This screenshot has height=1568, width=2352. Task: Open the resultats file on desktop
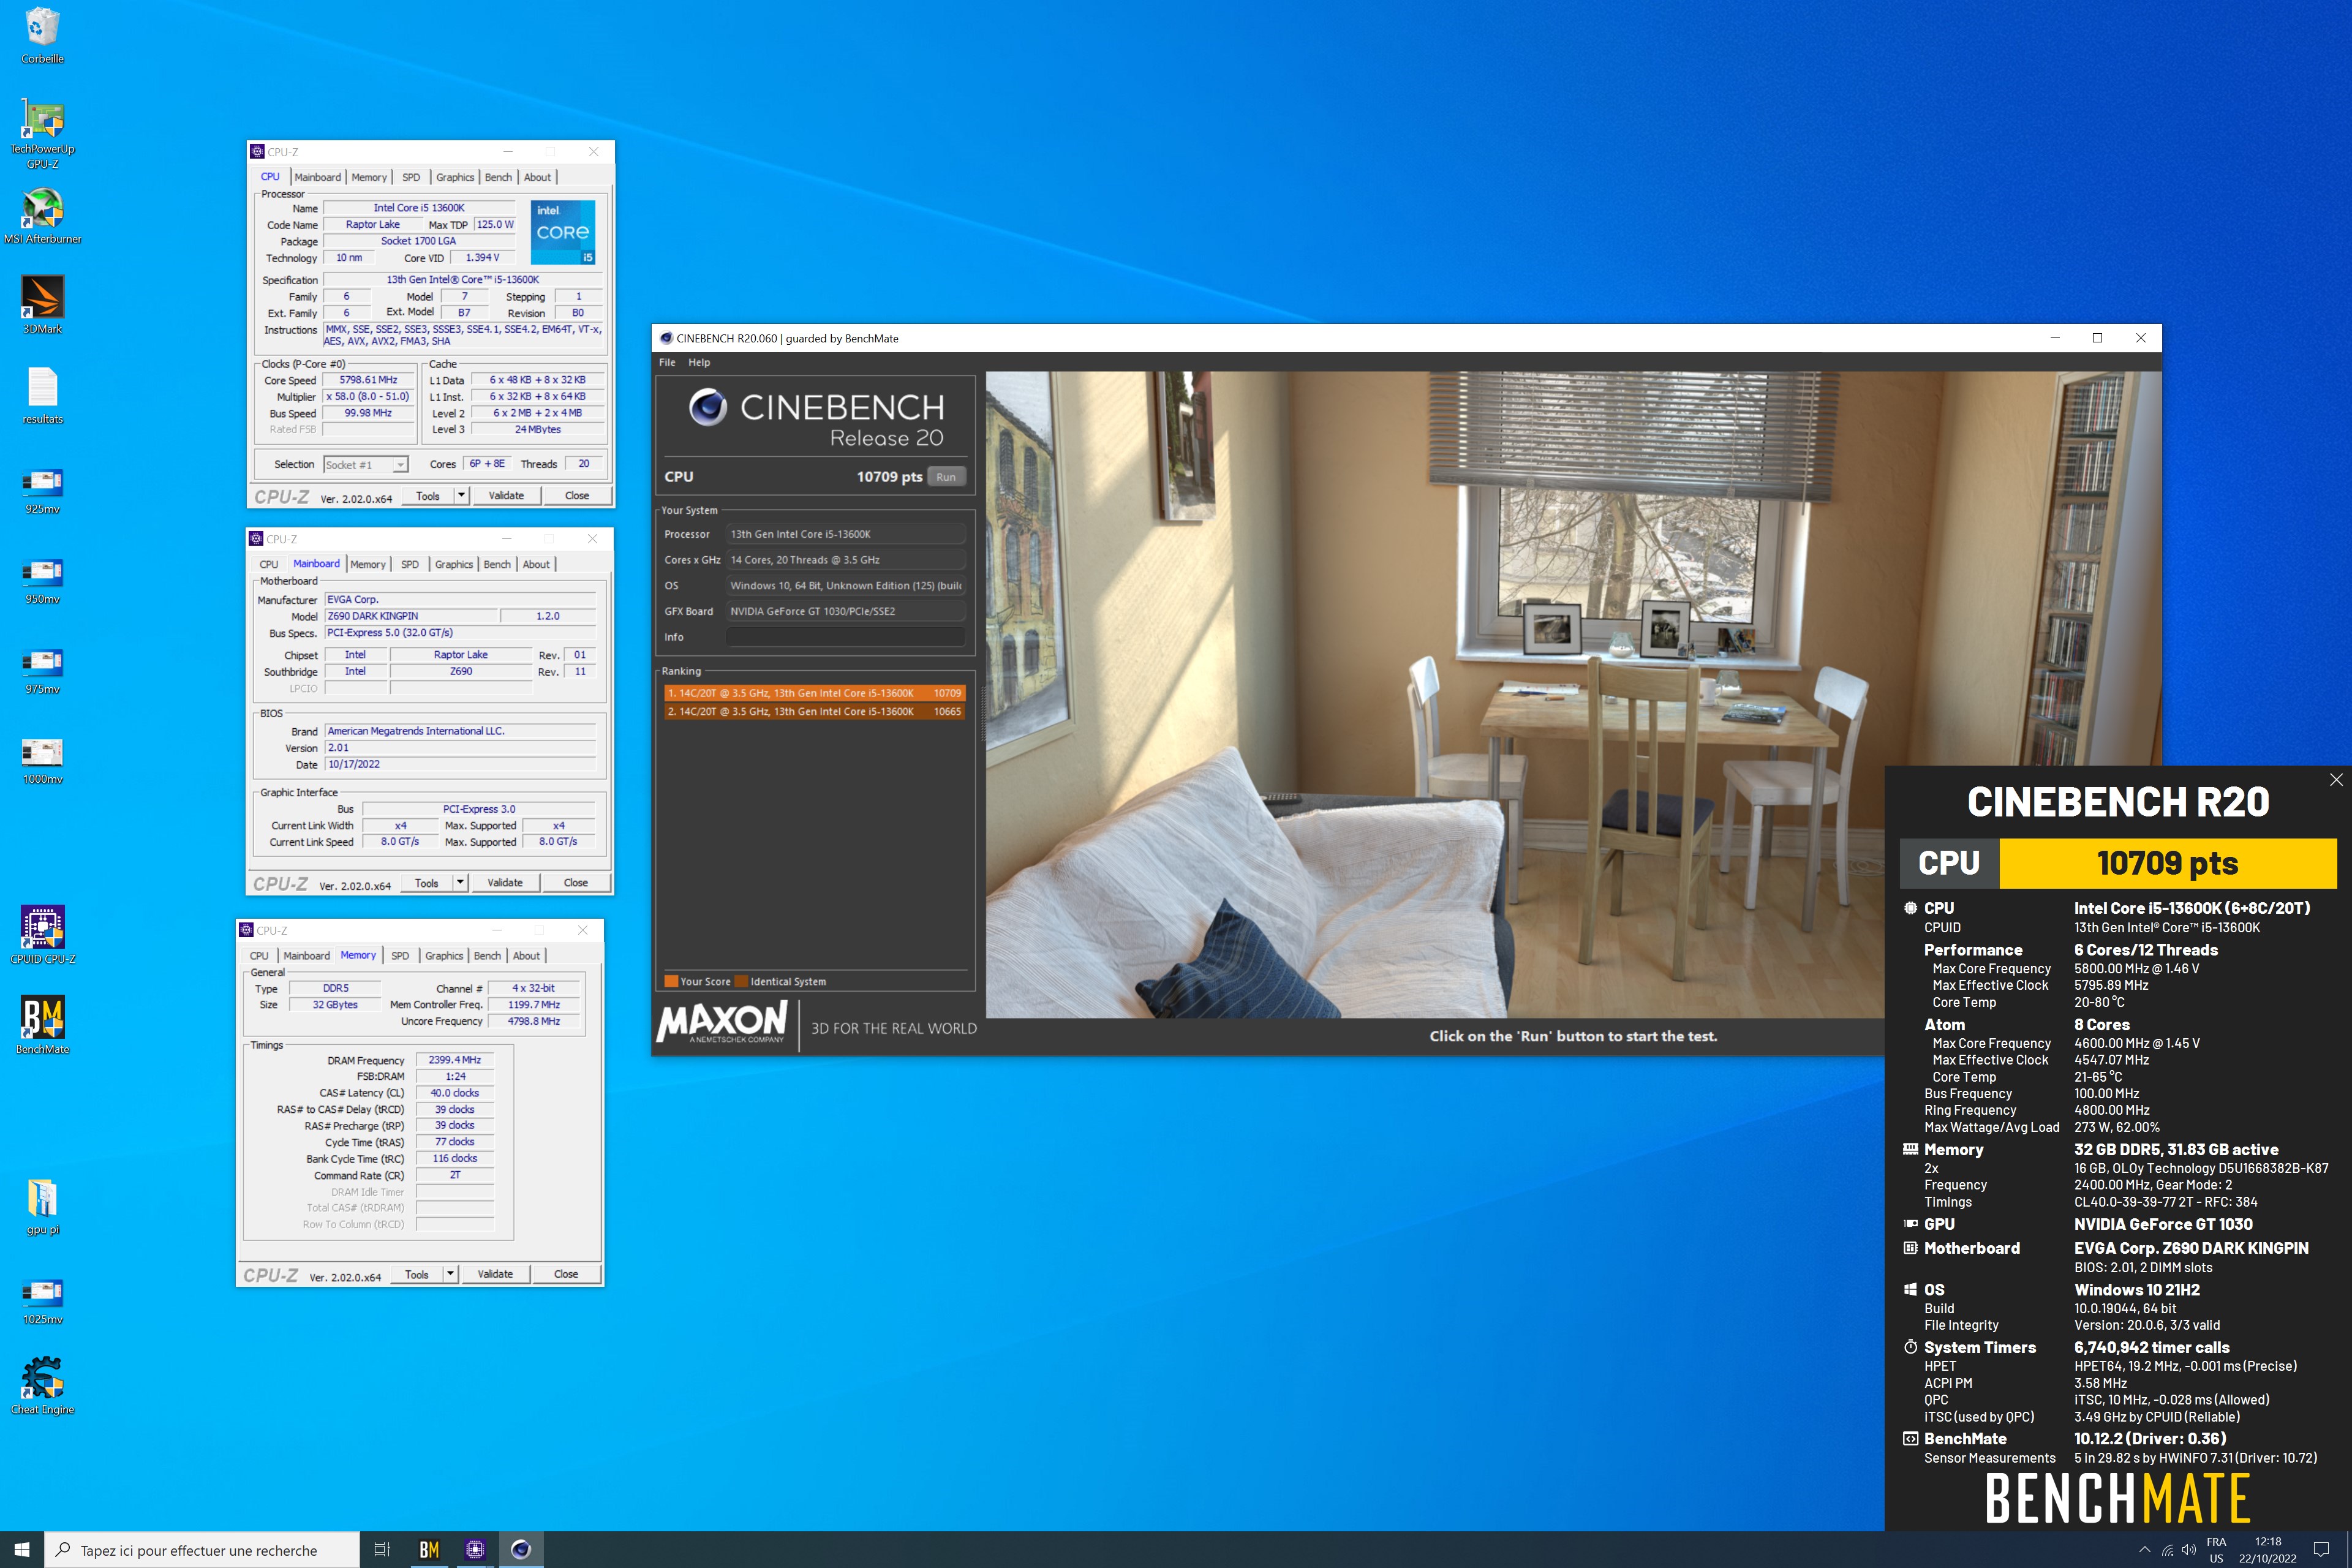(x=42, y=394)
